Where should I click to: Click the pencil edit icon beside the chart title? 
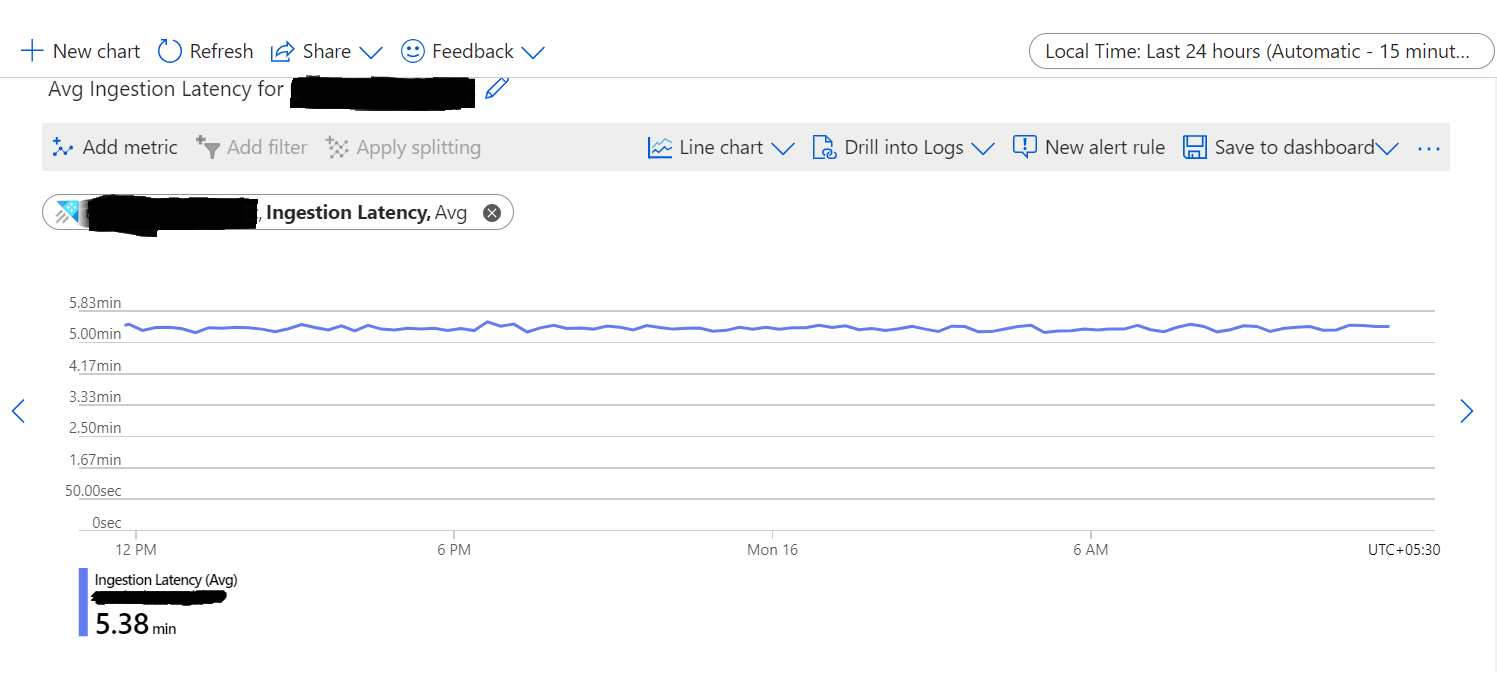tap(497, 88)
